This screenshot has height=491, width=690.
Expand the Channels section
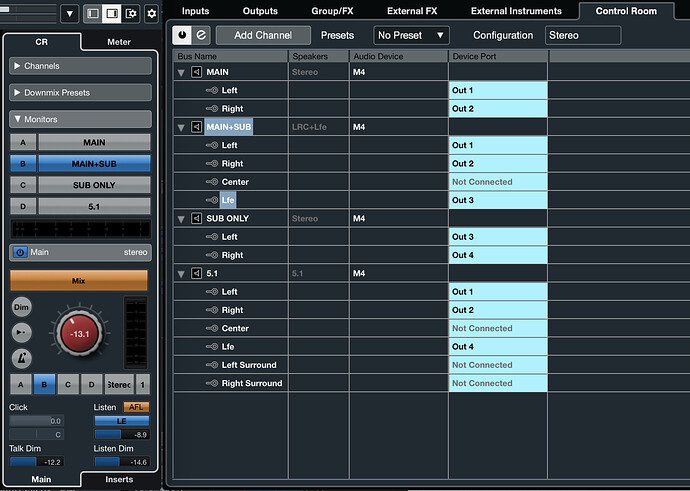coord(80,66)
